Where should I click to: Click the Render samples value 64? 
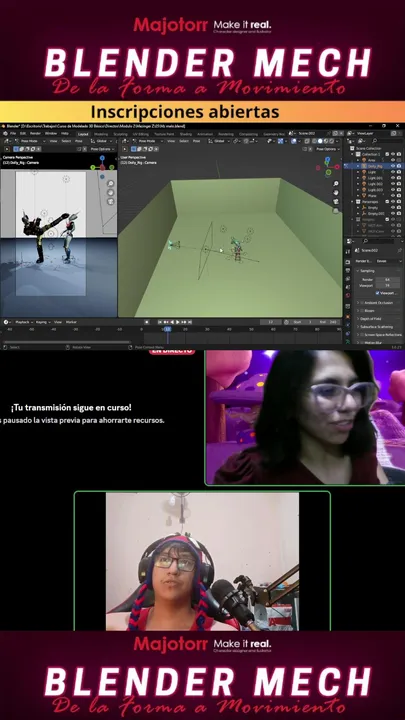coord(388,280)
